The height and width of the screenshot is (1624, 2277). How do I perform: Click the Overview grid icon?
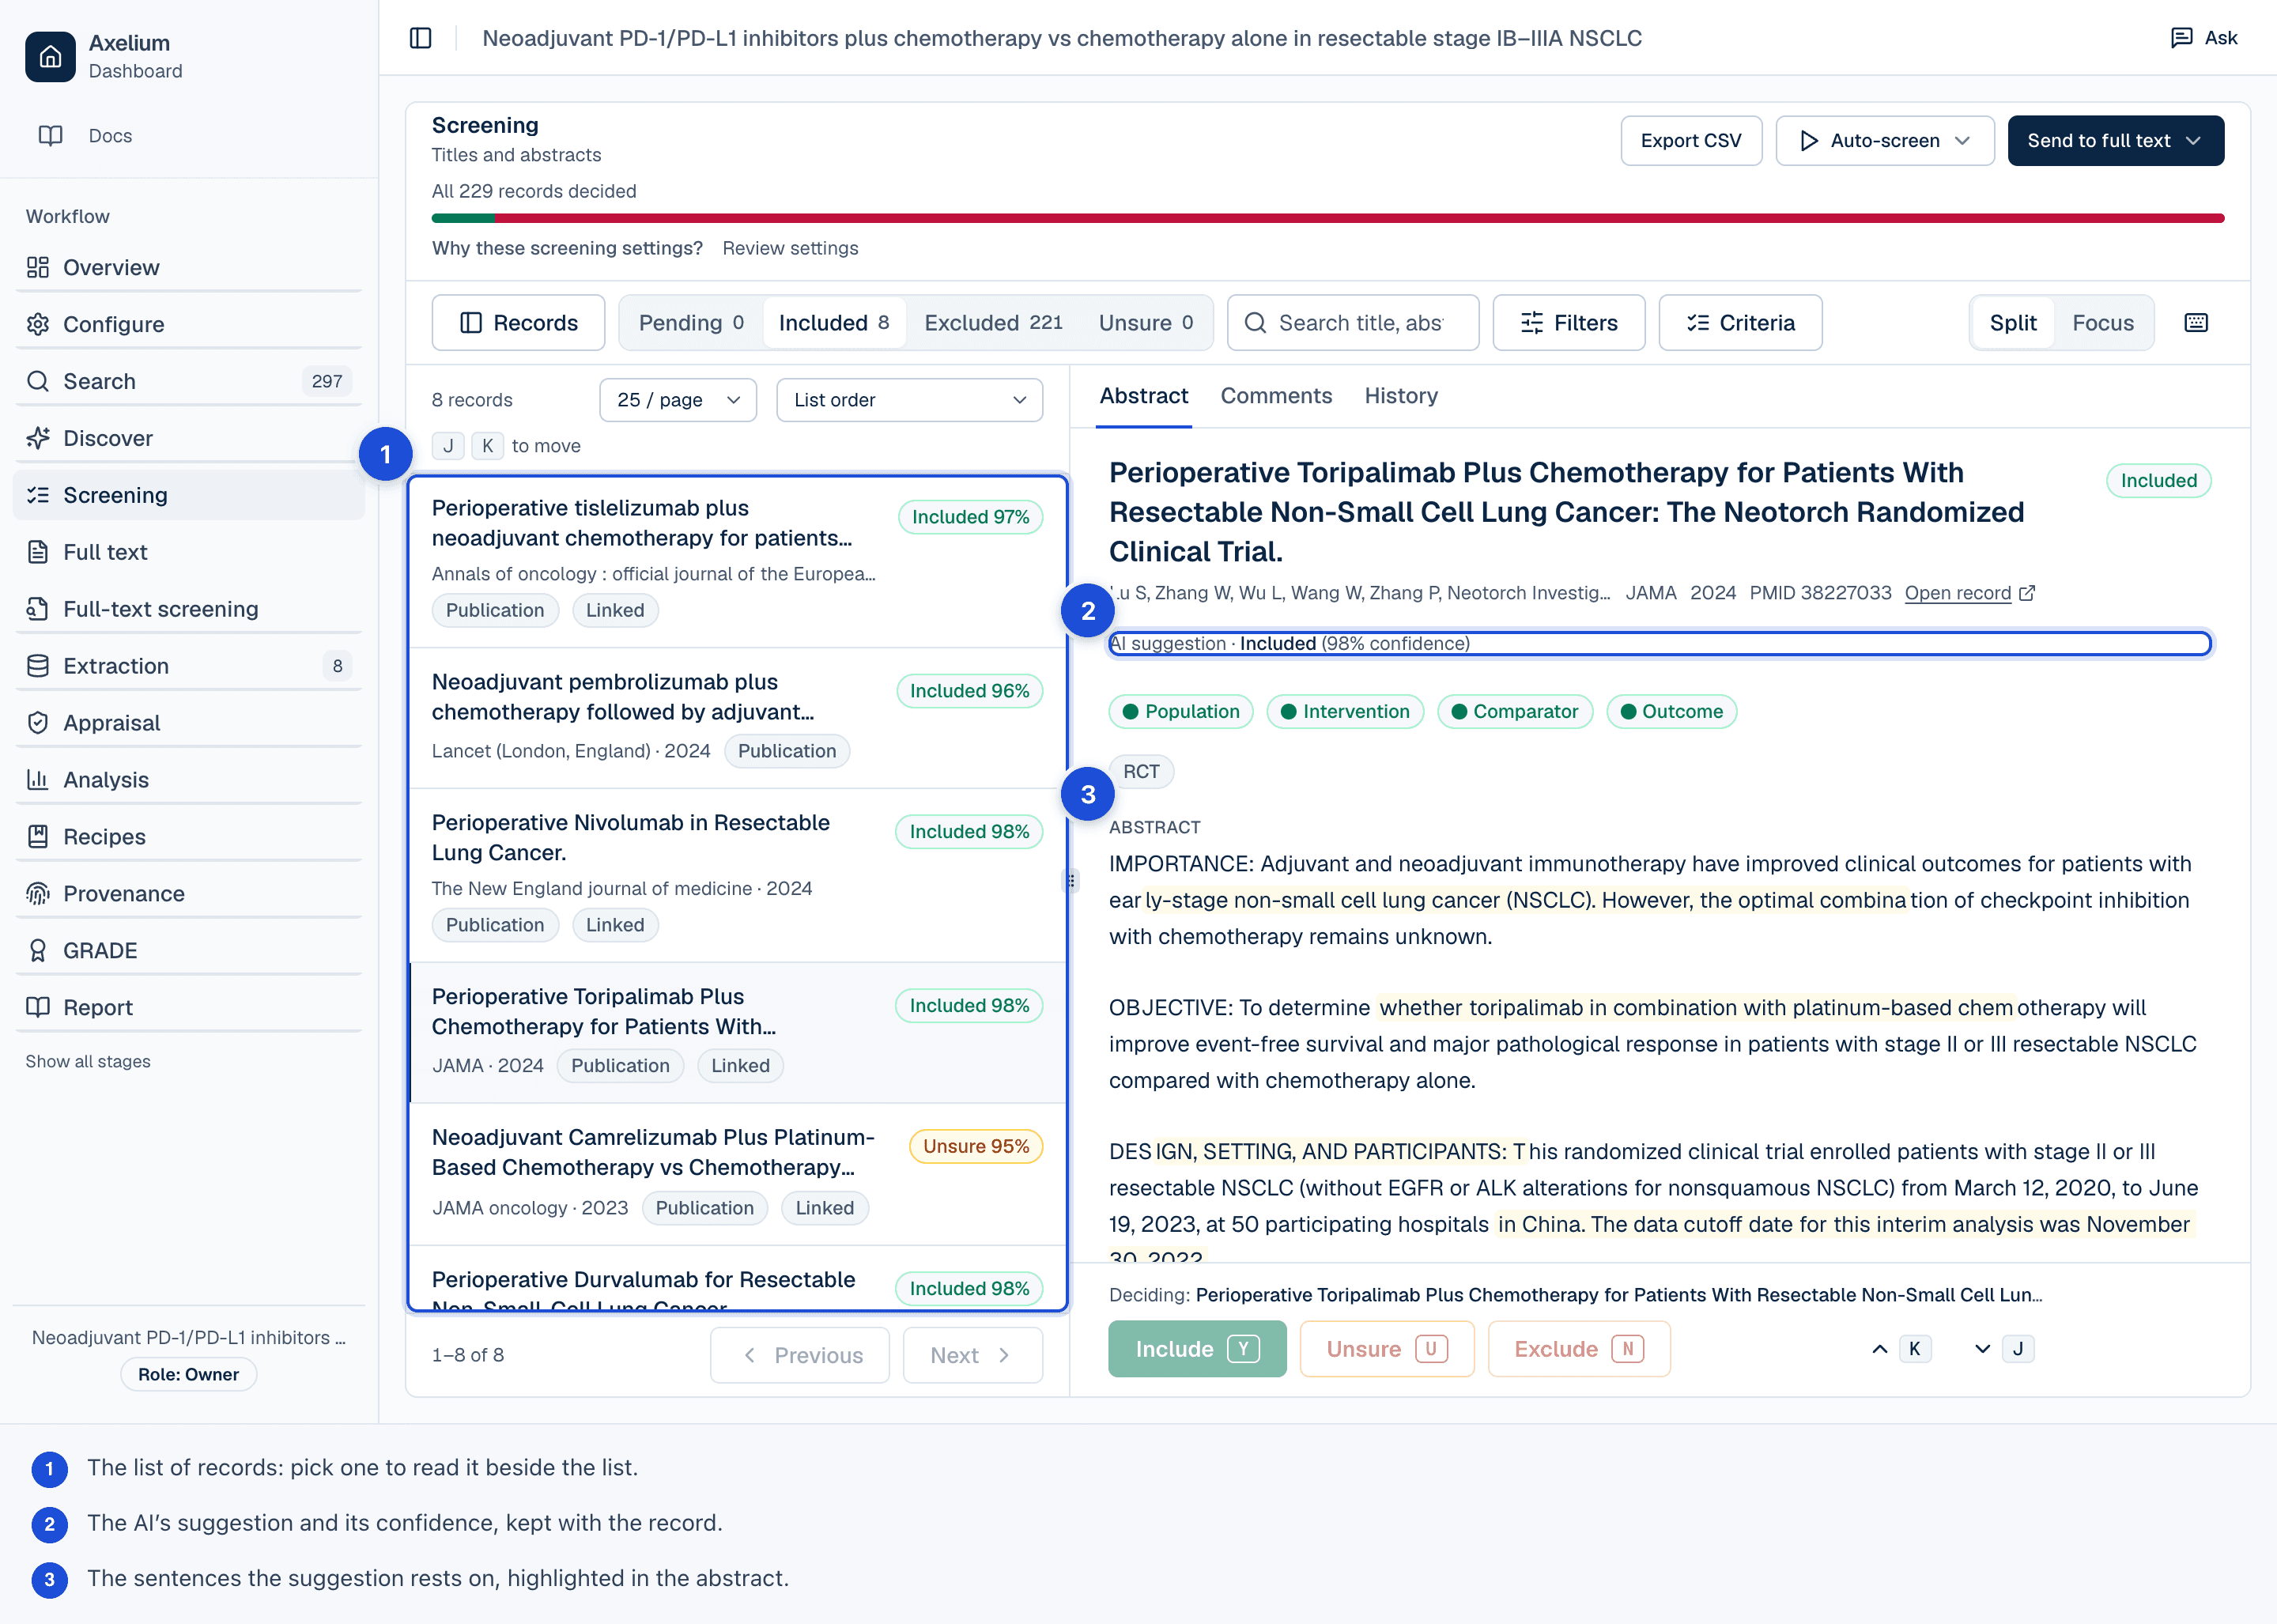click(38, 267)
